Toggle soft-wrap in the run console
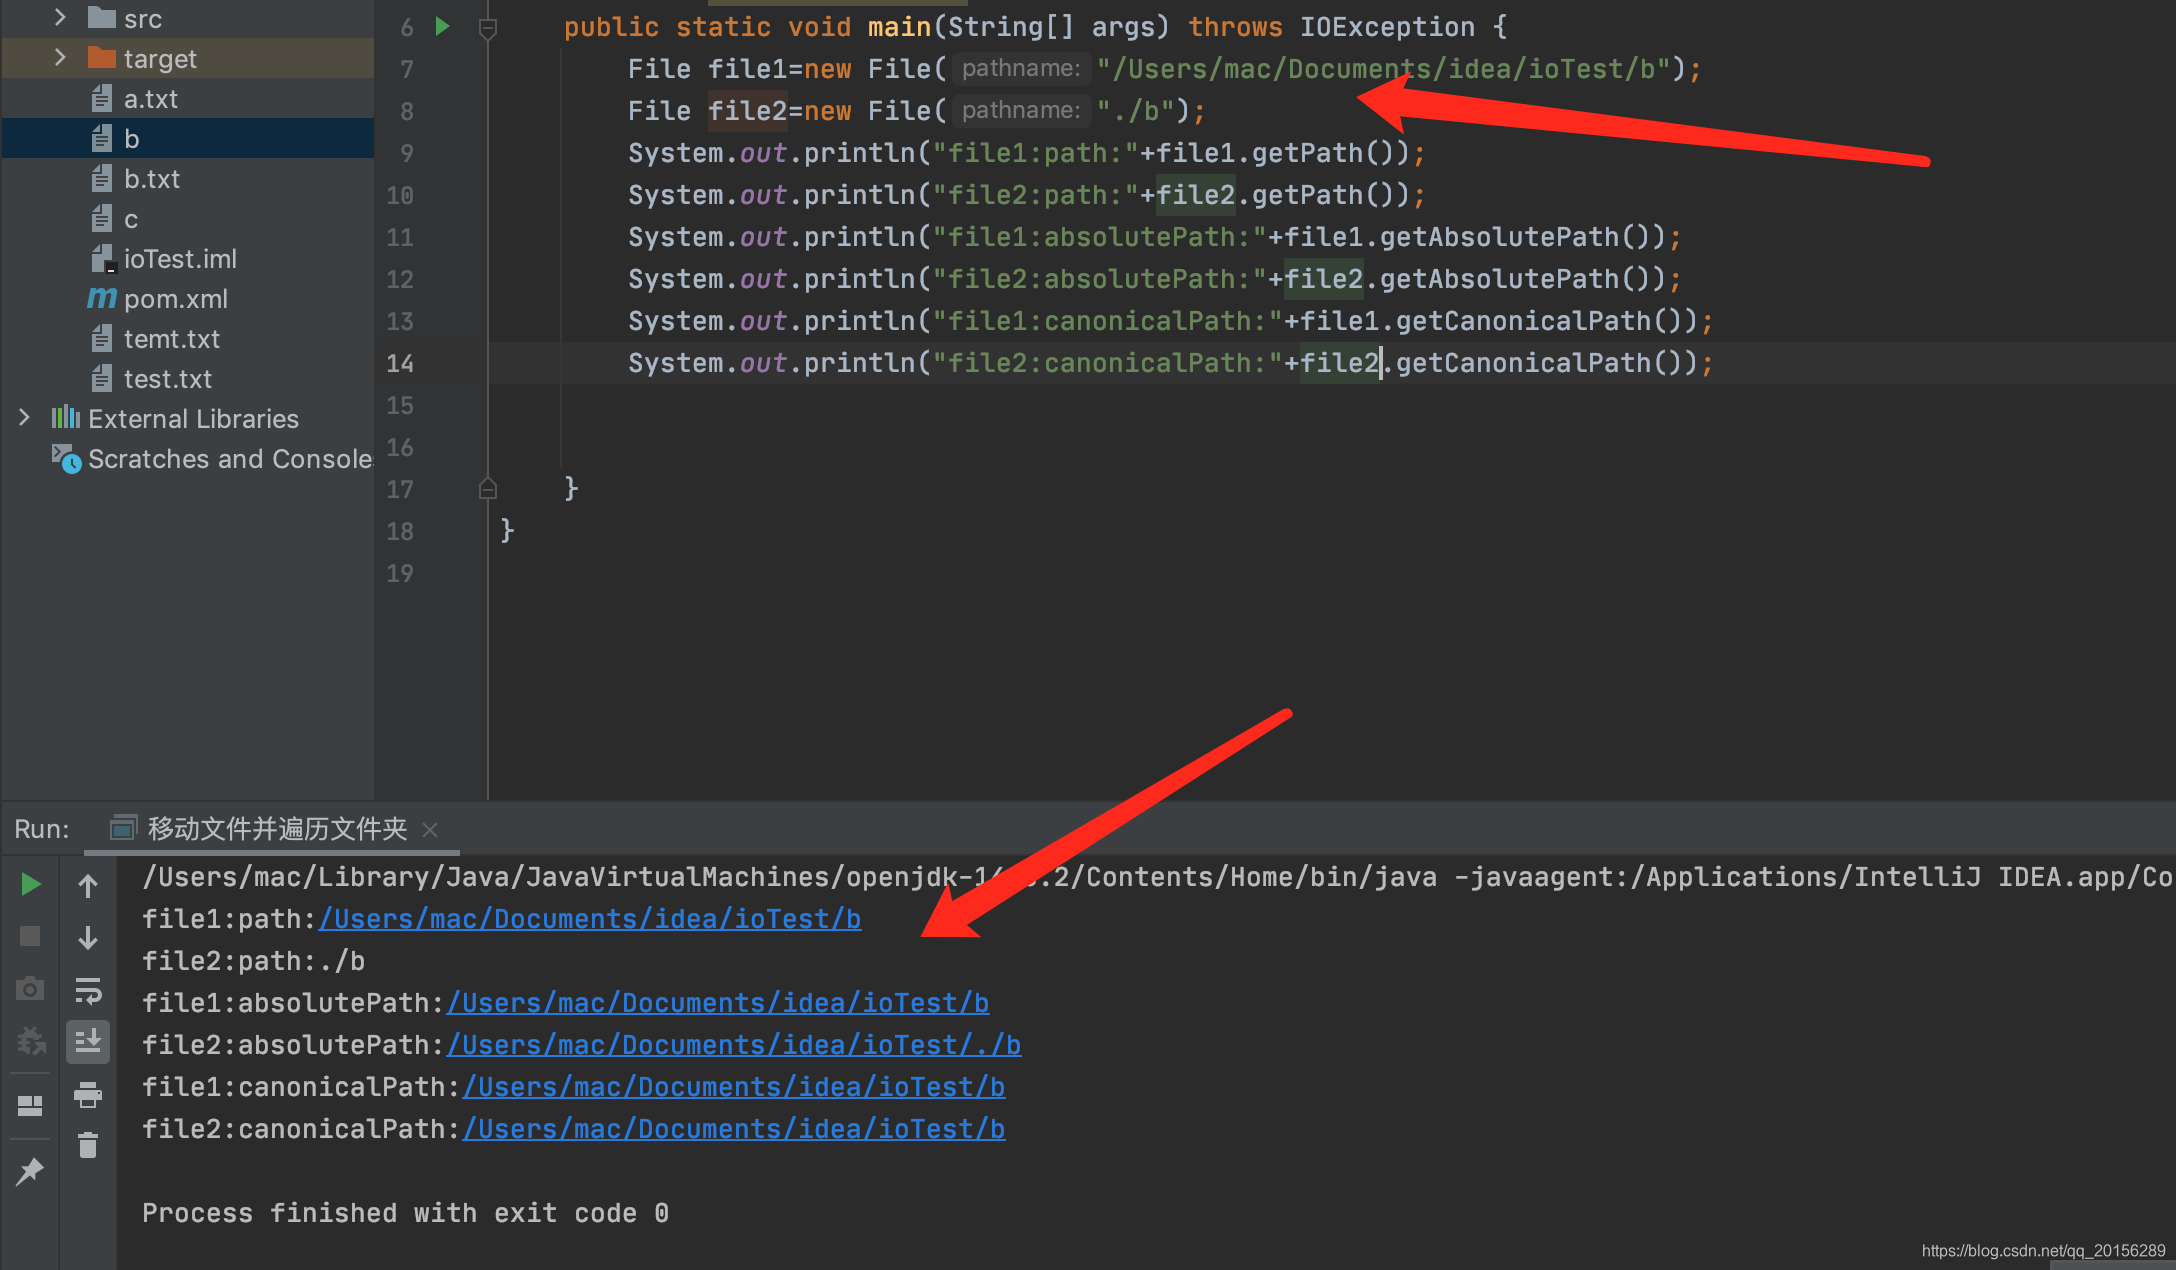The height and width of the screenshot is (1270, 2176). pyautogui.click(x=88, y=990)
